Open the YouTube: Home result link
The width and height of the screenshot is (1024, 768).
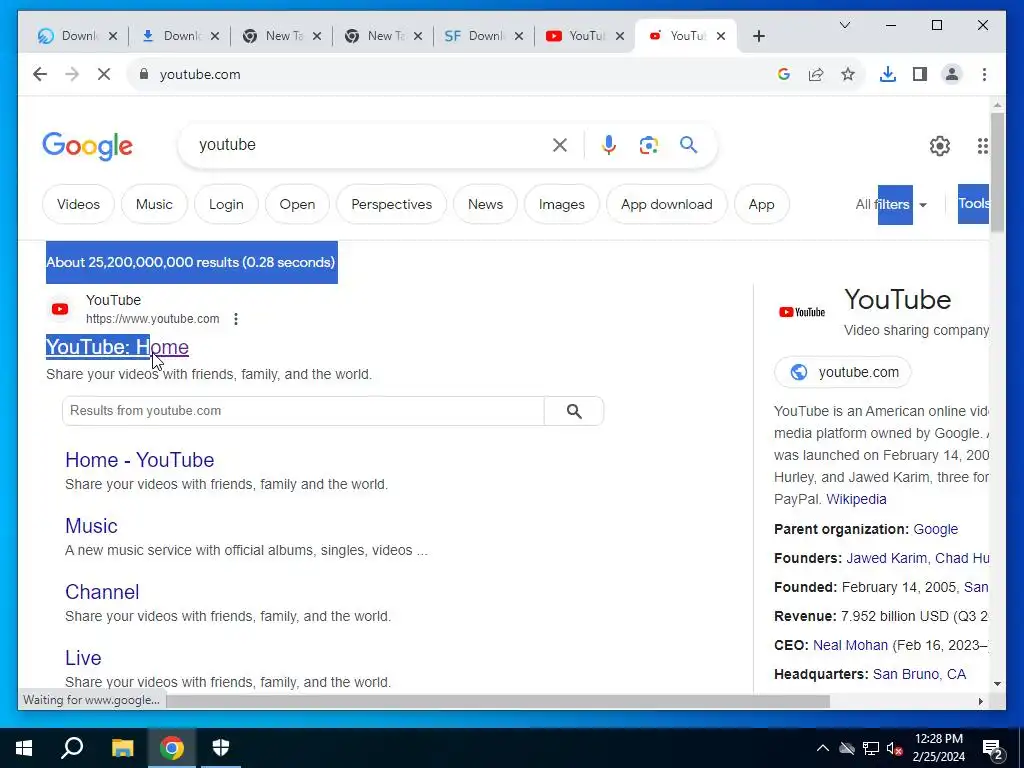point(118,347)
